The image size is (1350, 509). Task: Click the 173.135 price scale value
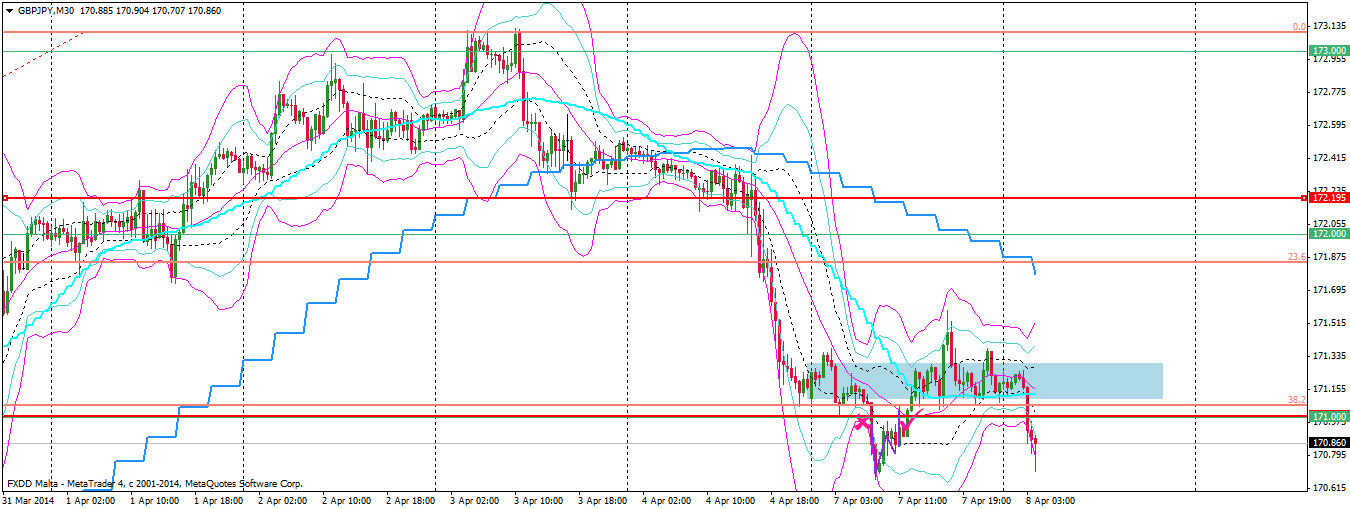pyautogui.click(x=1329, y=26)
